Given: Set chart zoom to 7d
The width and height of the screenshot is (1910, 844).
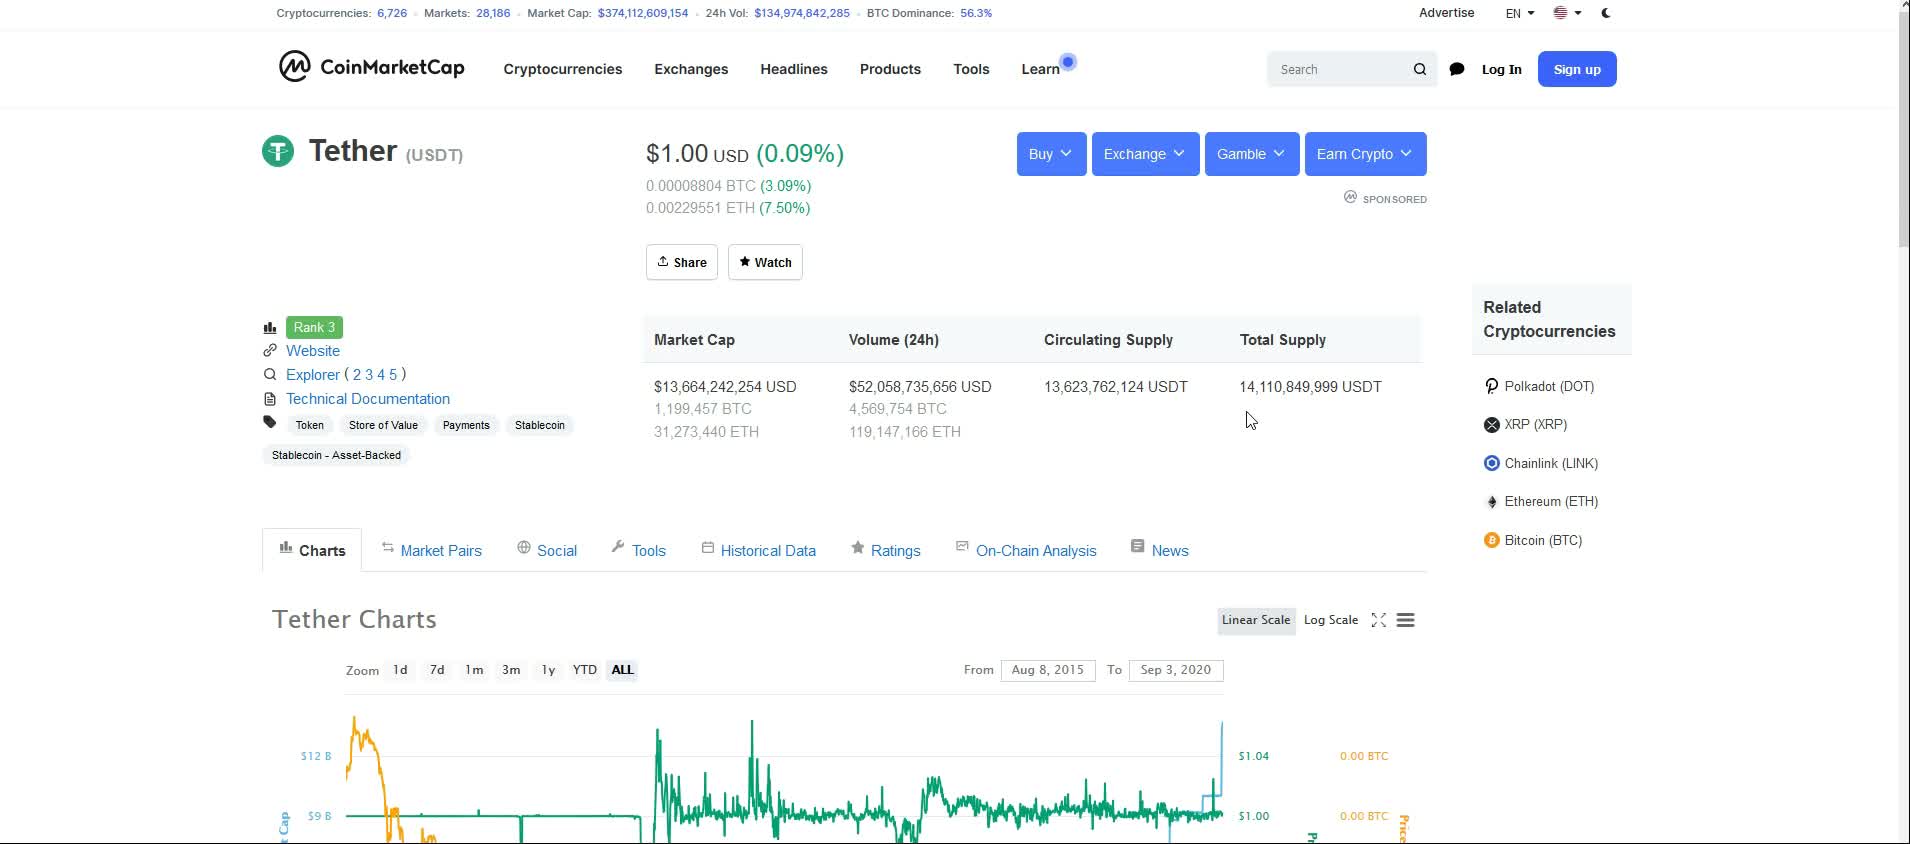Looking at the screenshot, I should [437, 670].
